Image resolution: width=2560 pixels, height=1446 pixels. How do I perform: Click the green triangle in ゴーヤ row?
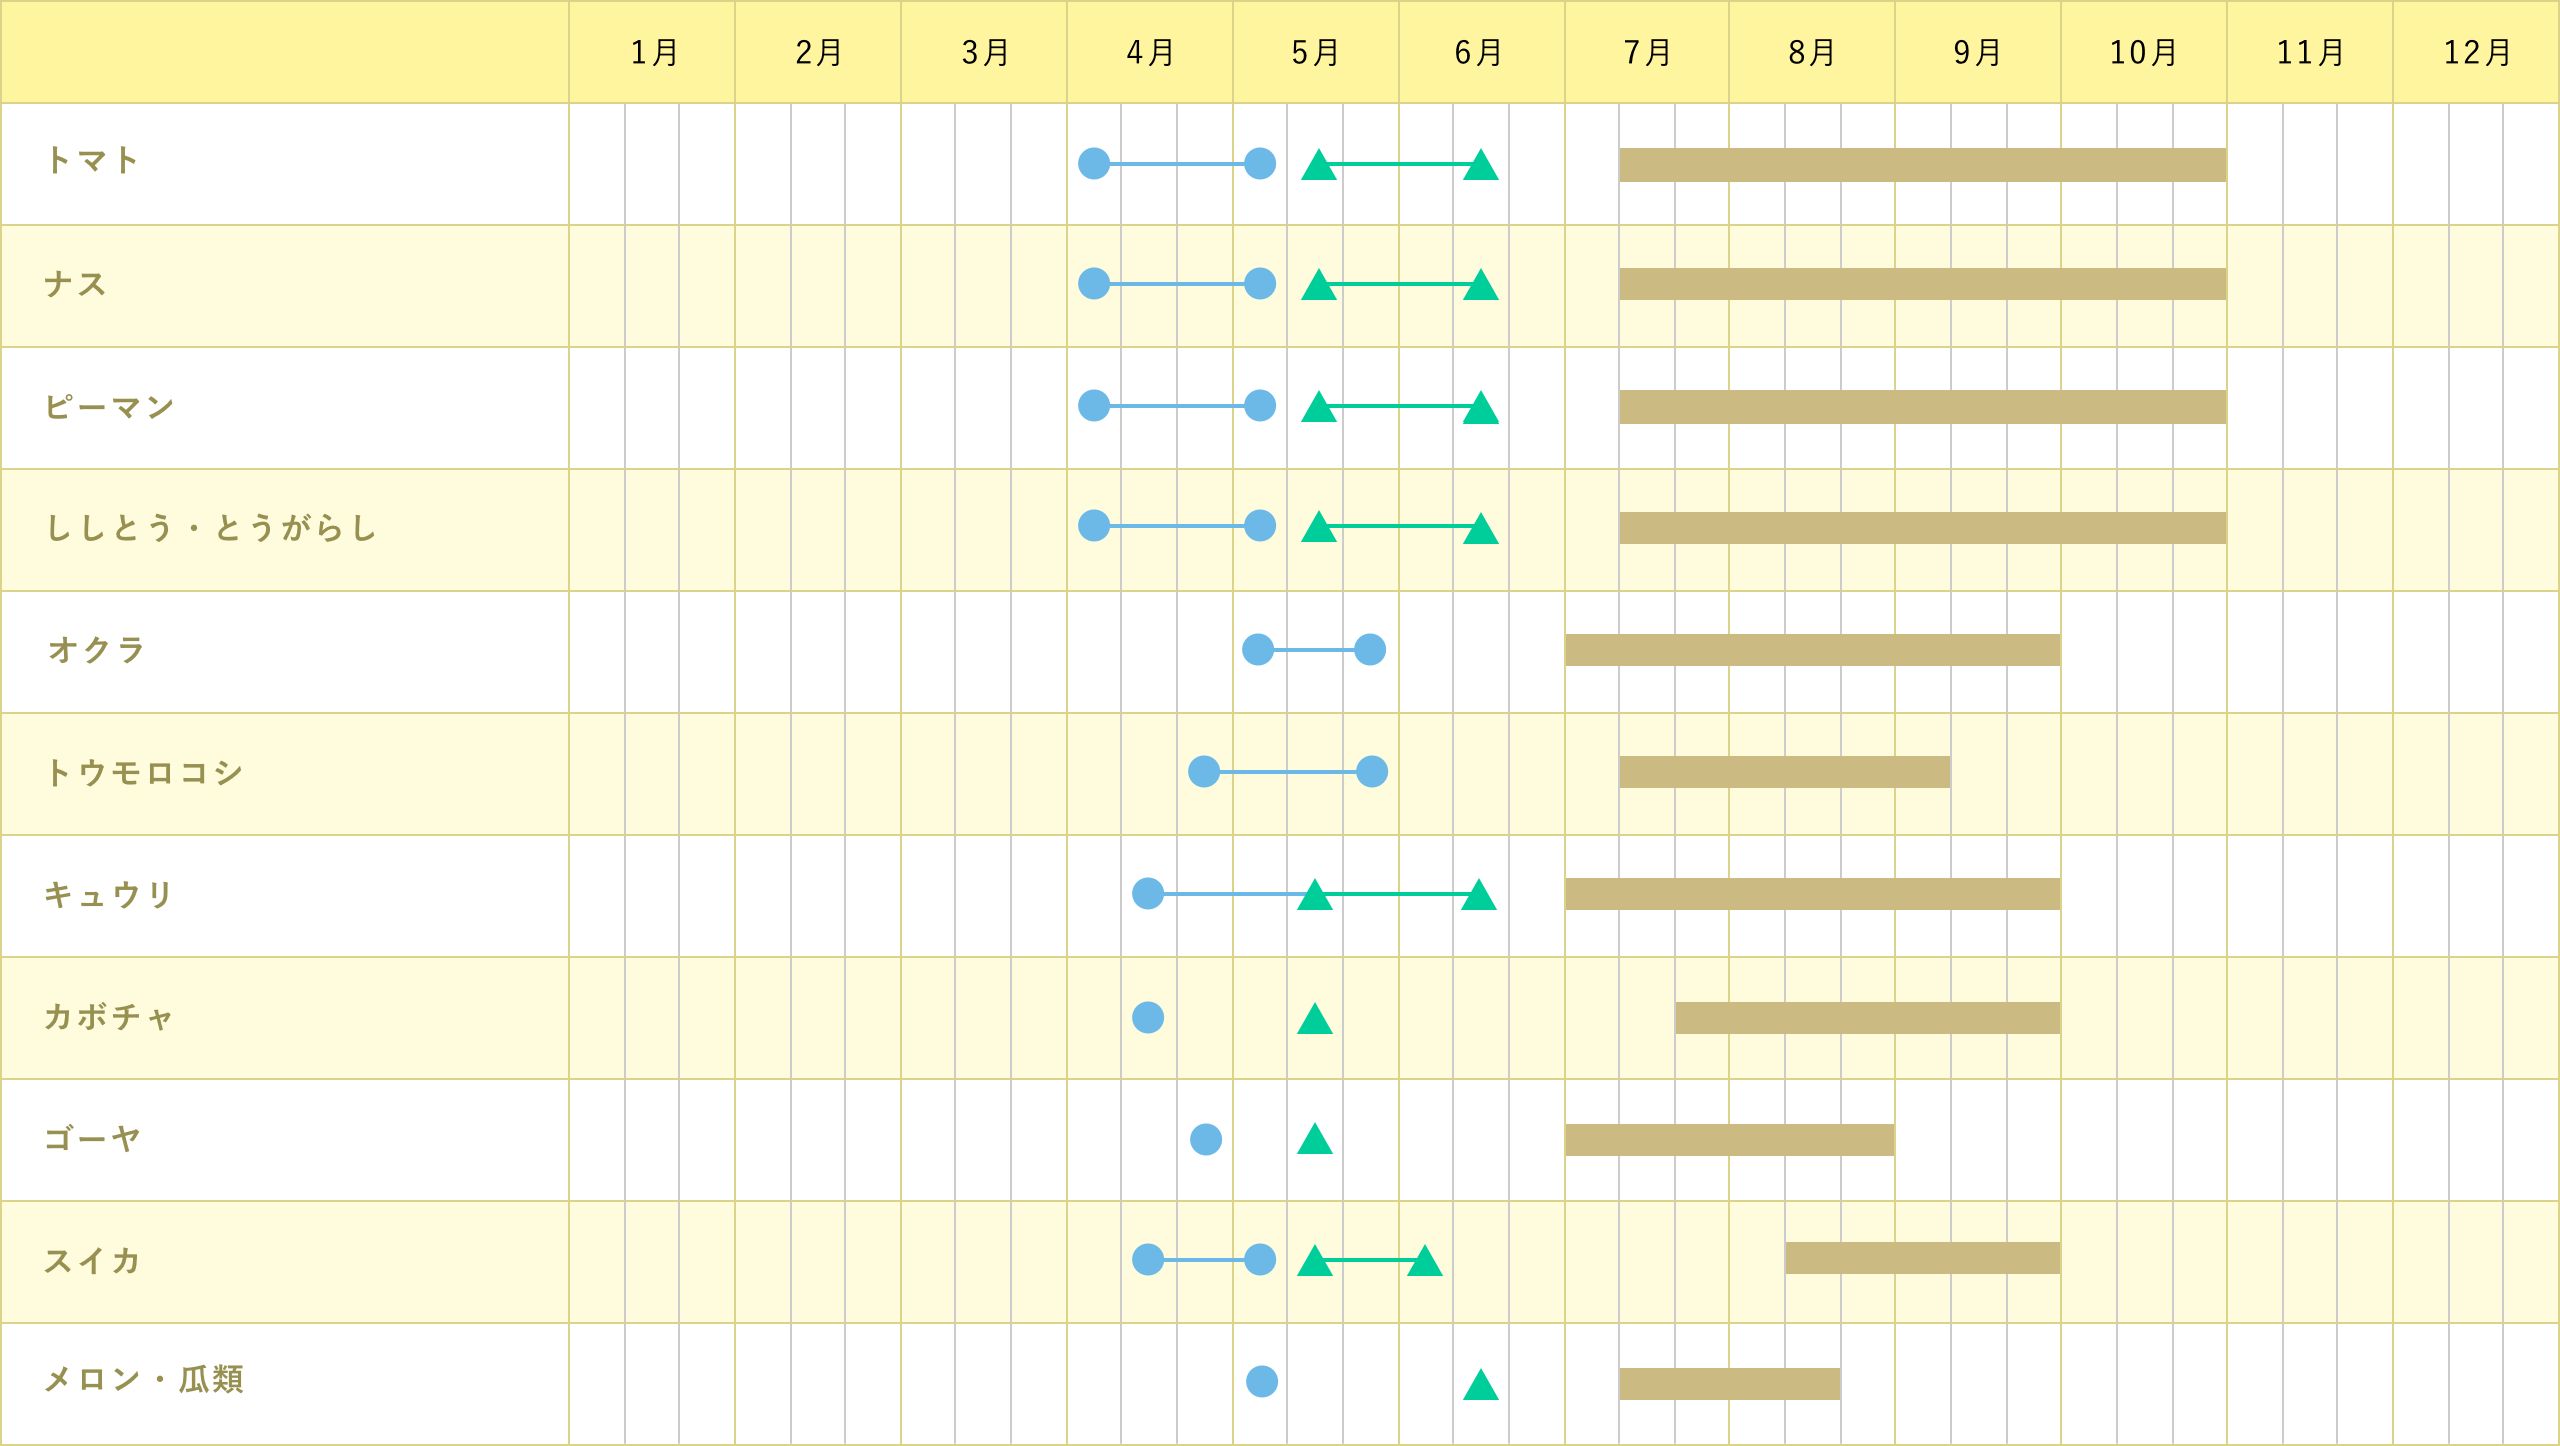pyautogui.click(x=1314, y=1140)
